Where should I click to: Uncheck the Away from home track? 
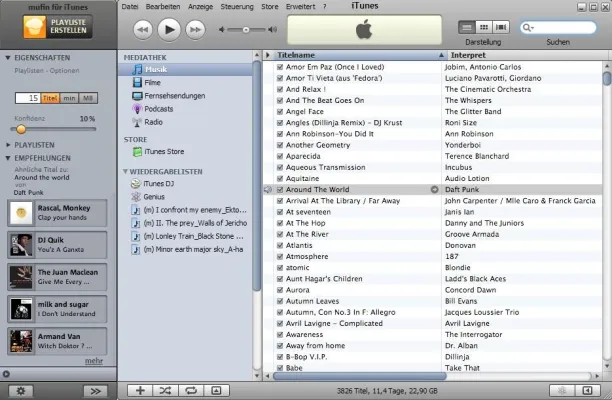tap(280, 346)
